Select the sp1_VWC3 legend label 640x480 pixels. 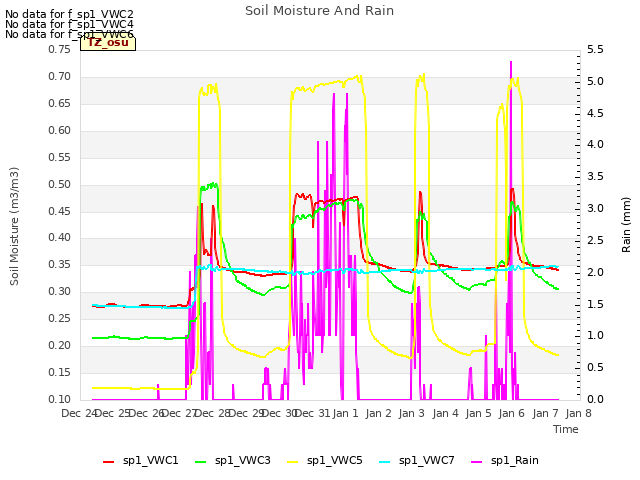(242, 460)
